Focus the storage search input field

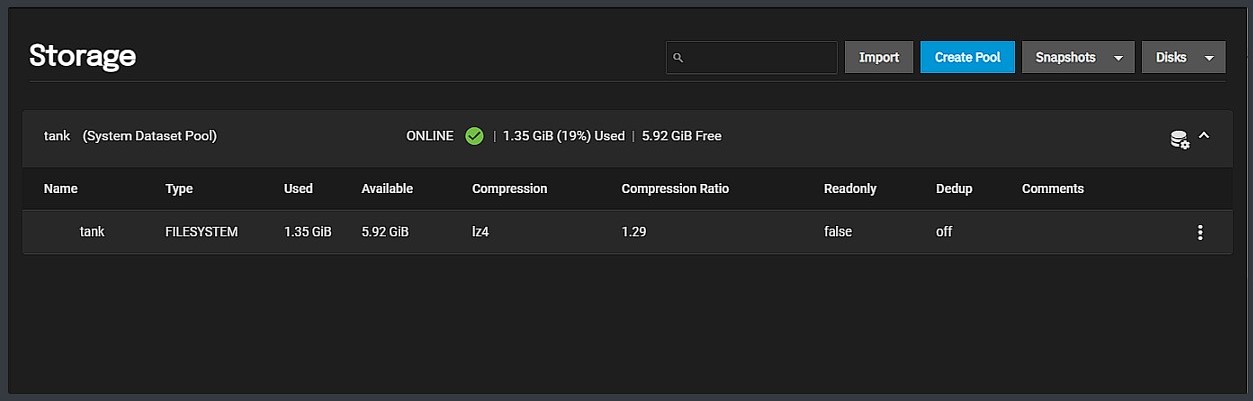tap(760, 58)
